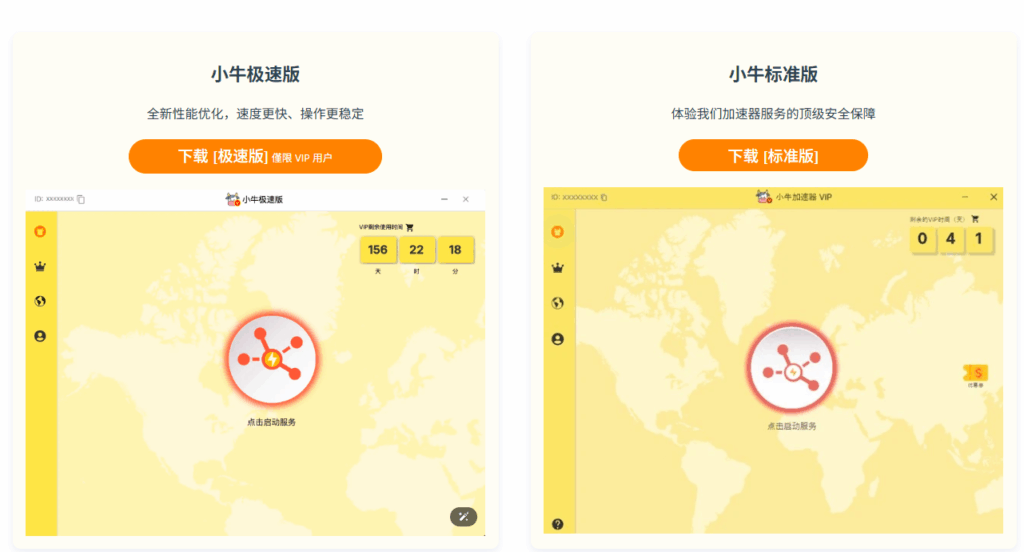Click the magic wand icon in 小牛极速版
This screenshot has height=552, width=1024.
point(463,516)
